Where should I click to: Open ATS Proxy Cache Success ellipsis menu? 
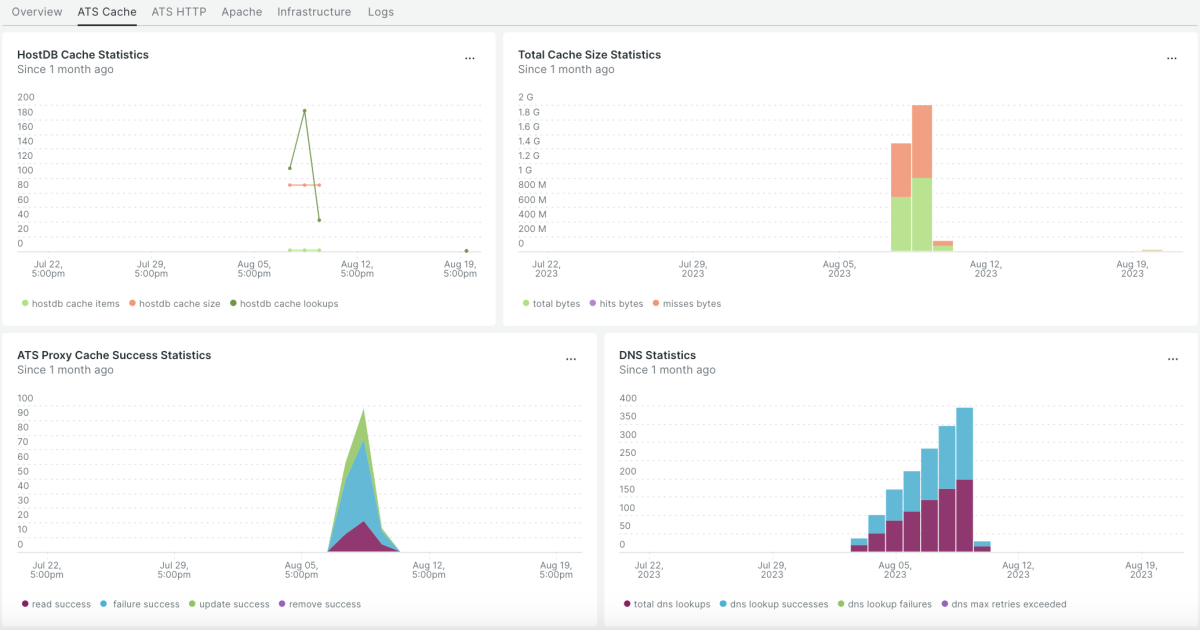click(571, 359)
